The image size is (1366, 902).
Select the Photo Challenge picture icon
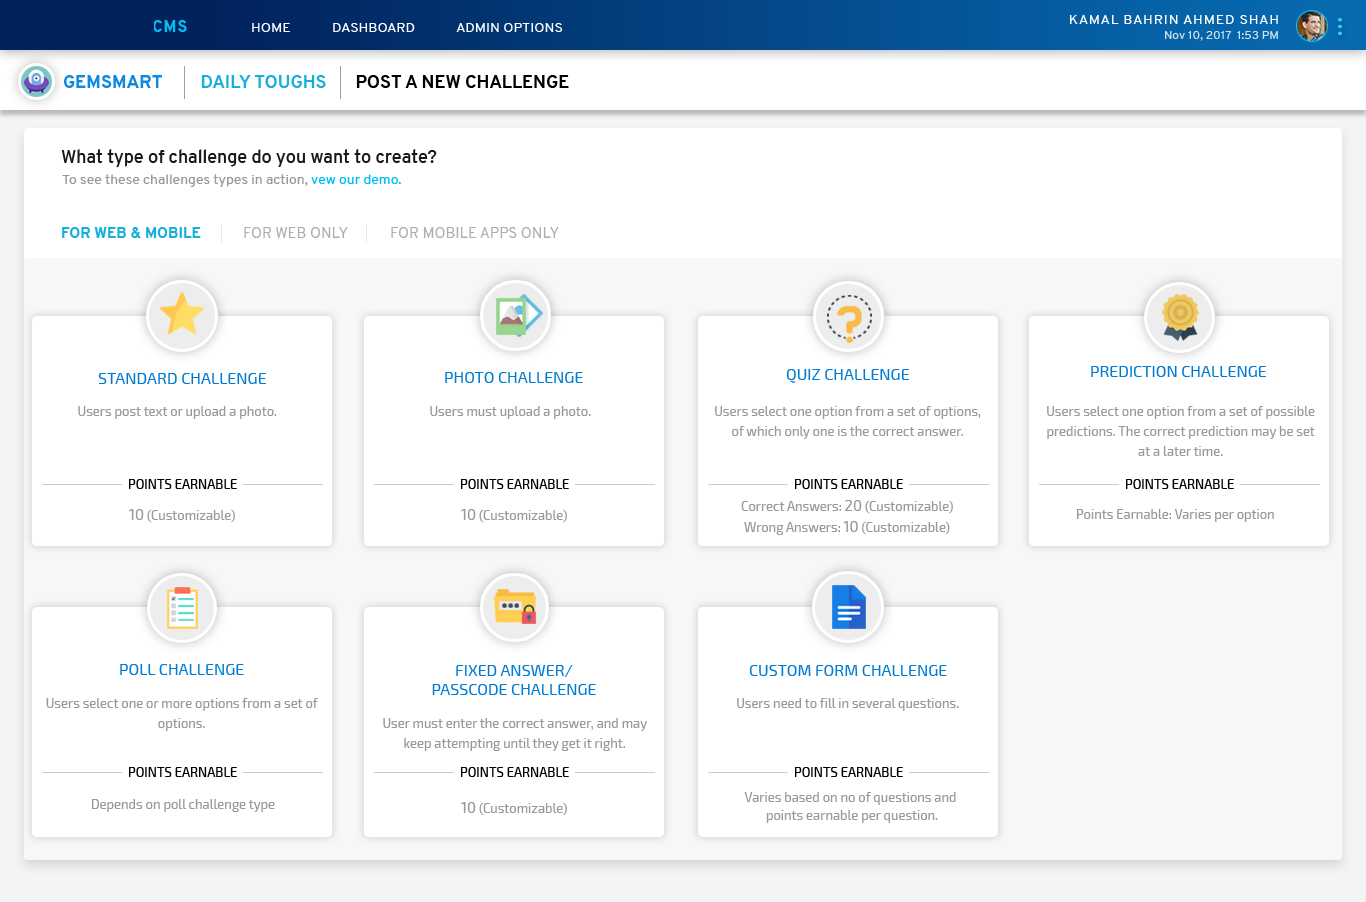(515, 315)
